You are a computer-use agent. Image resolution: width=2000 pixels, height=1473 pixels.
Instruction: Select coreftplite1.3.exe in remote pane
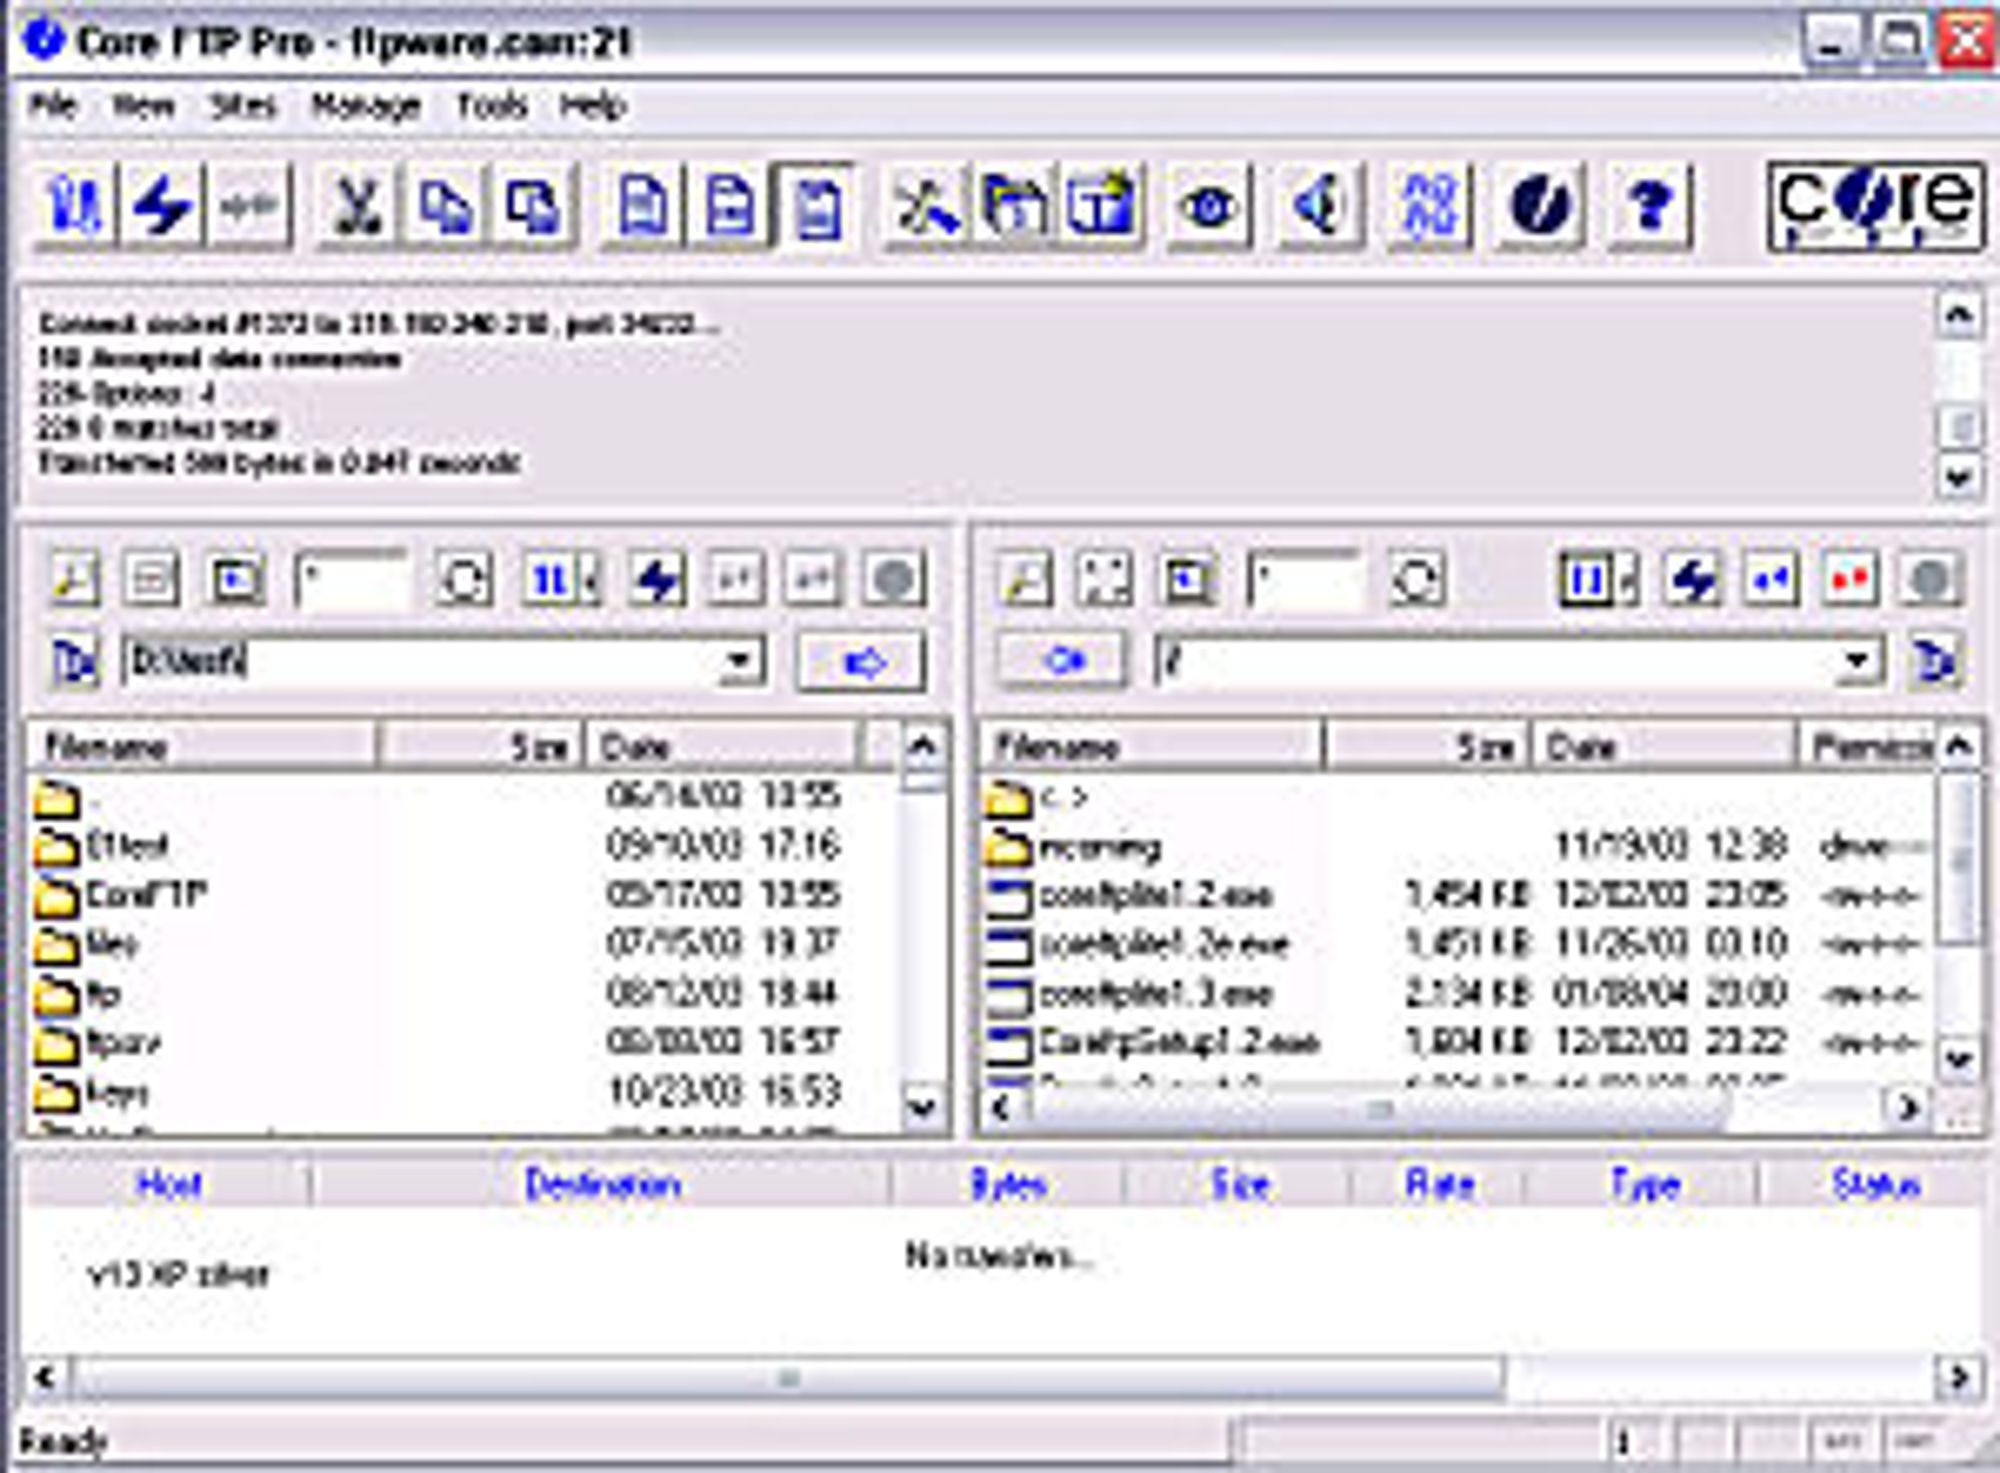pyautogui.click(x=1129, y=994)
